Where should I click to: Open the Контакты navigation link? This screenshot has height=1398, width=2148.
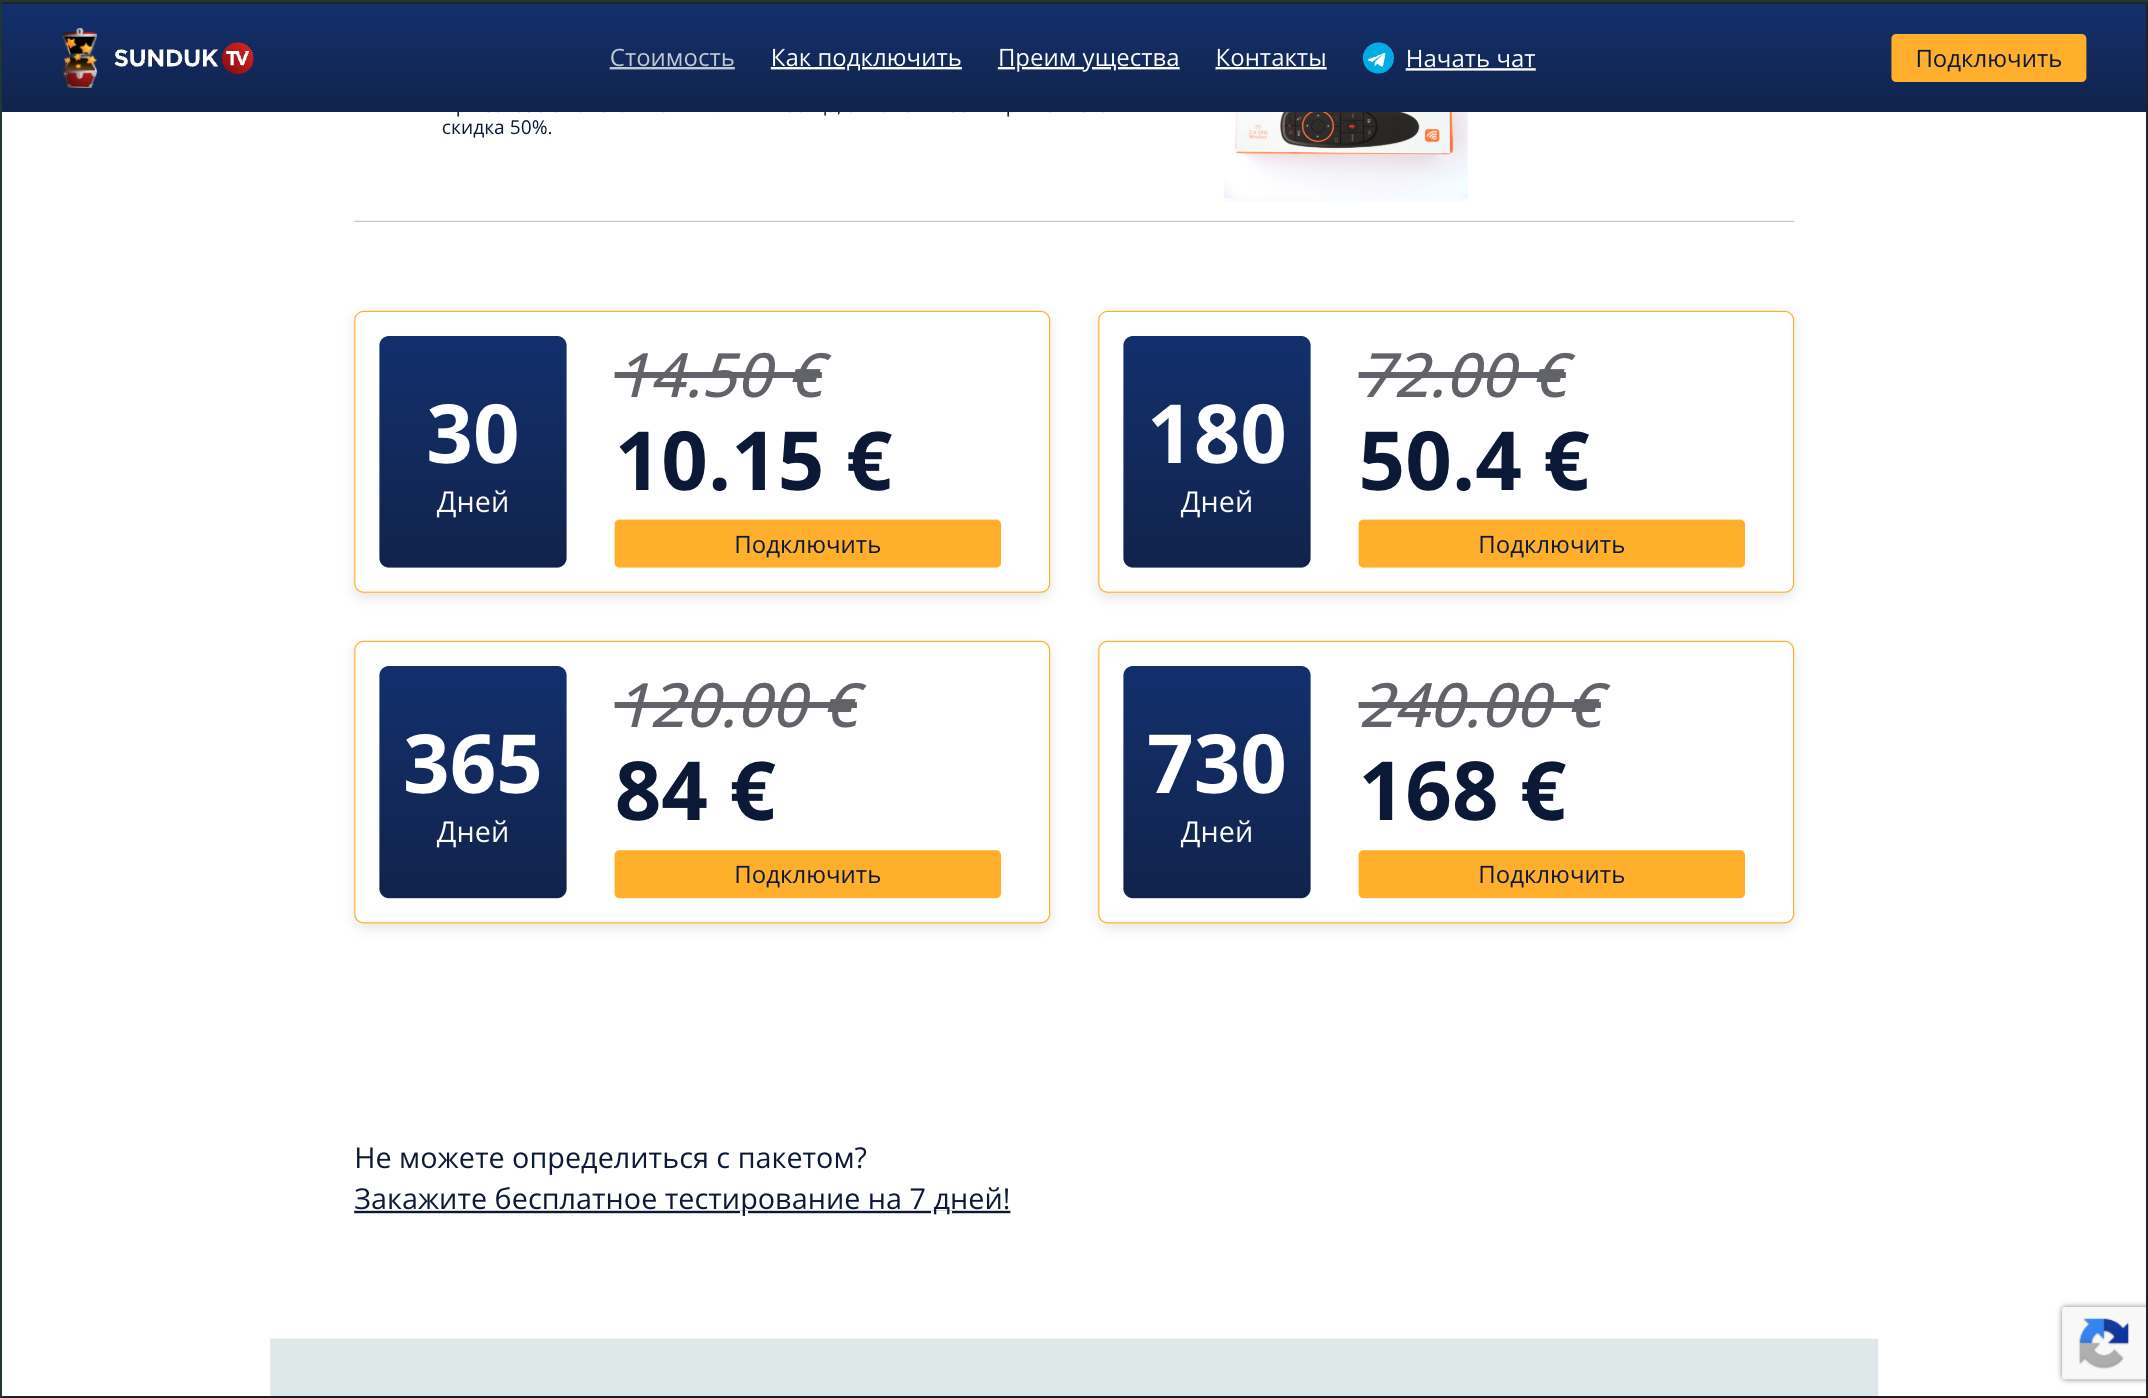1271,58
